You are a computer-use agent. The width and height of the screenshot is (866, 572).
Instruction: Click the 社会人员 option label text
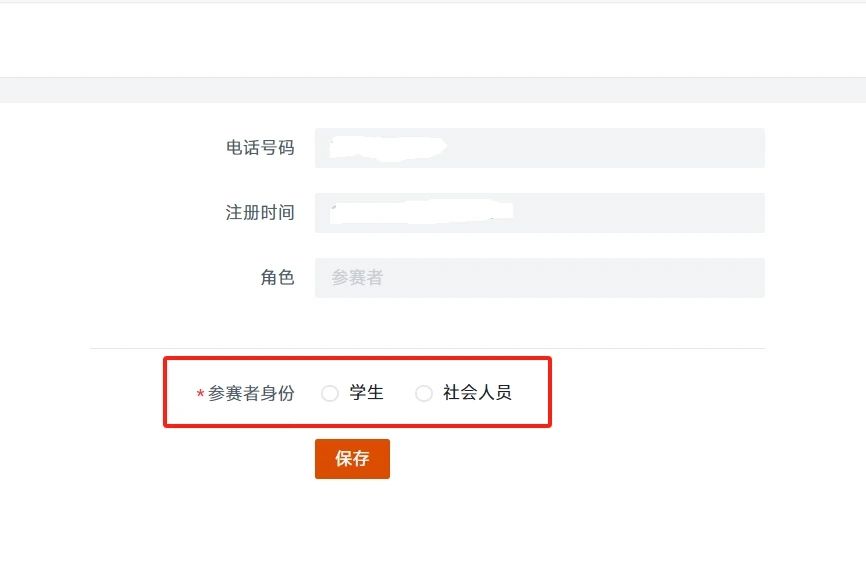[477, 393]
